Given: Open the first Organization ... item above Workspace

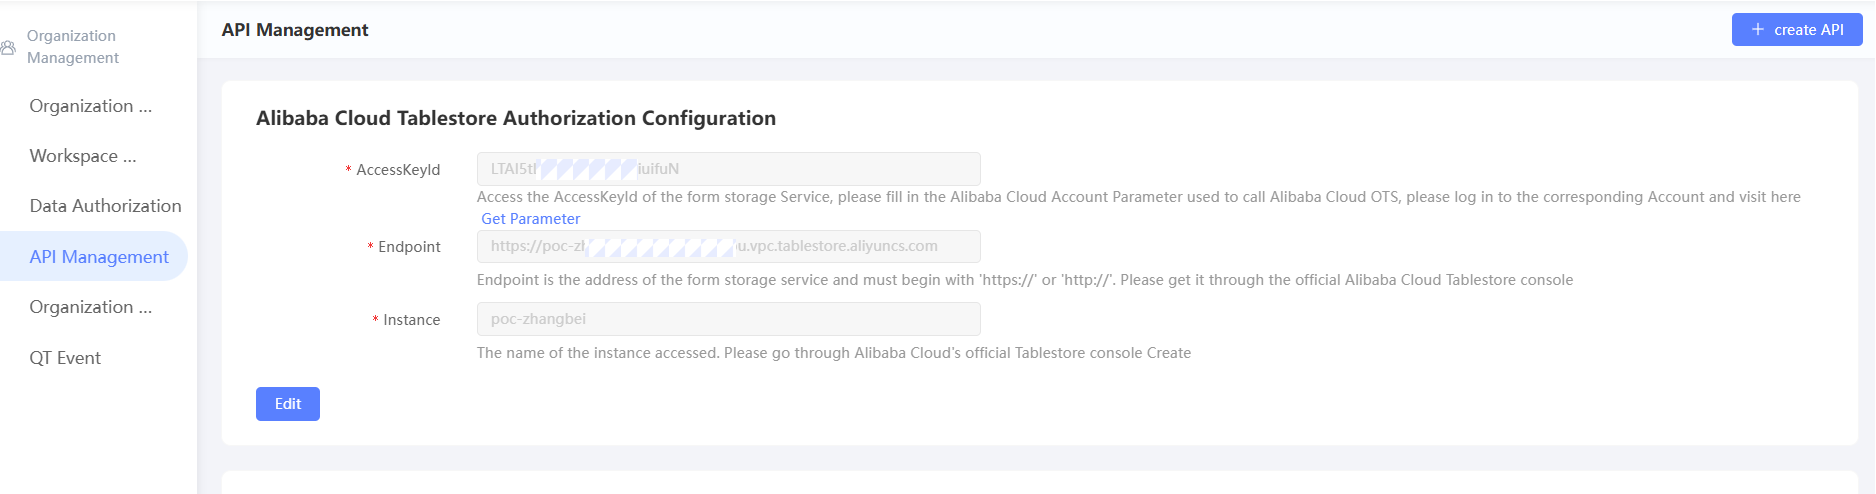Looking at the screenshot, I should click(91, 106).
